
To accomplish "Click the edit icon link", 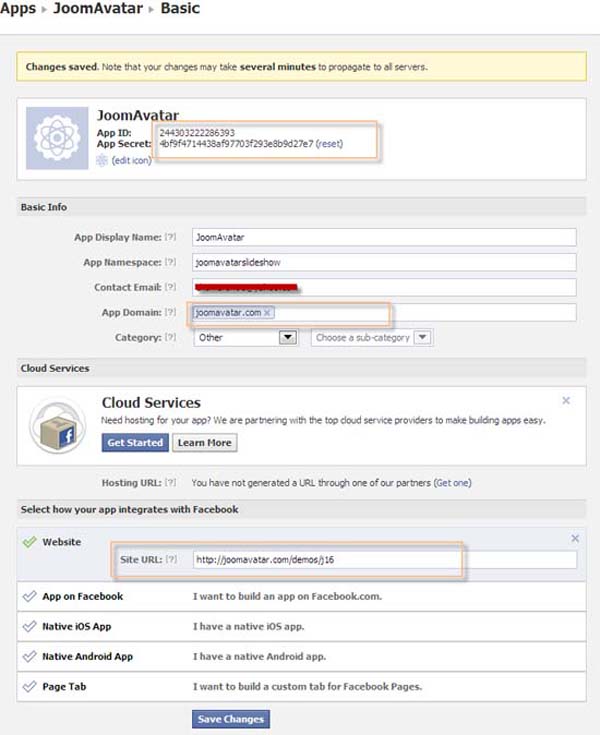I will (x=131, y=160).
